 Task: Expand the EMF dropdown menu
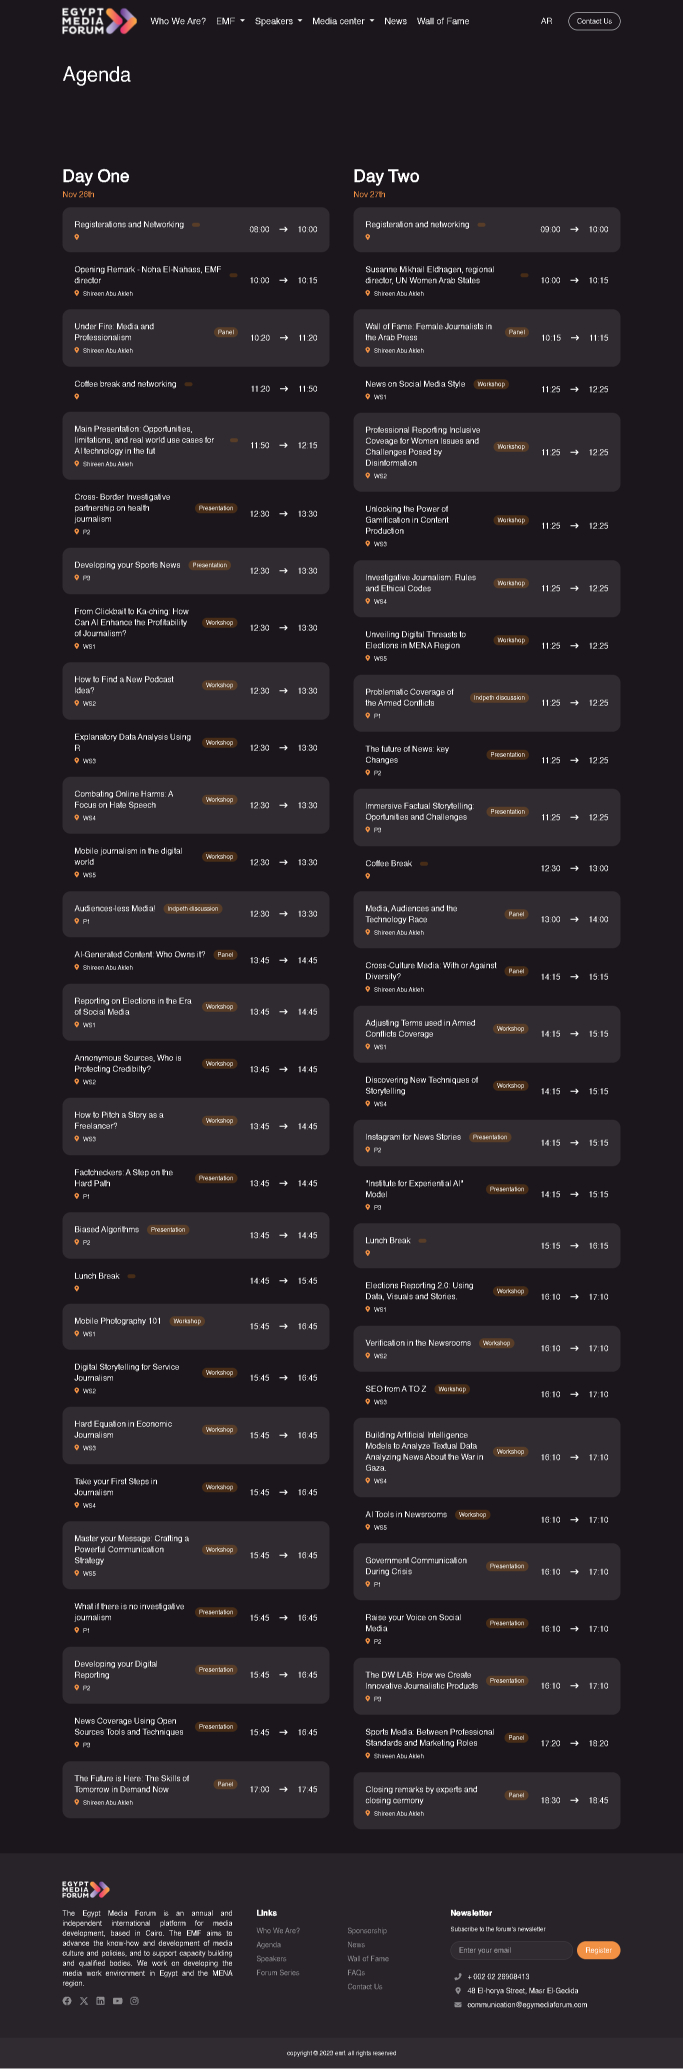pyautogui.click(x=230, y=21)
